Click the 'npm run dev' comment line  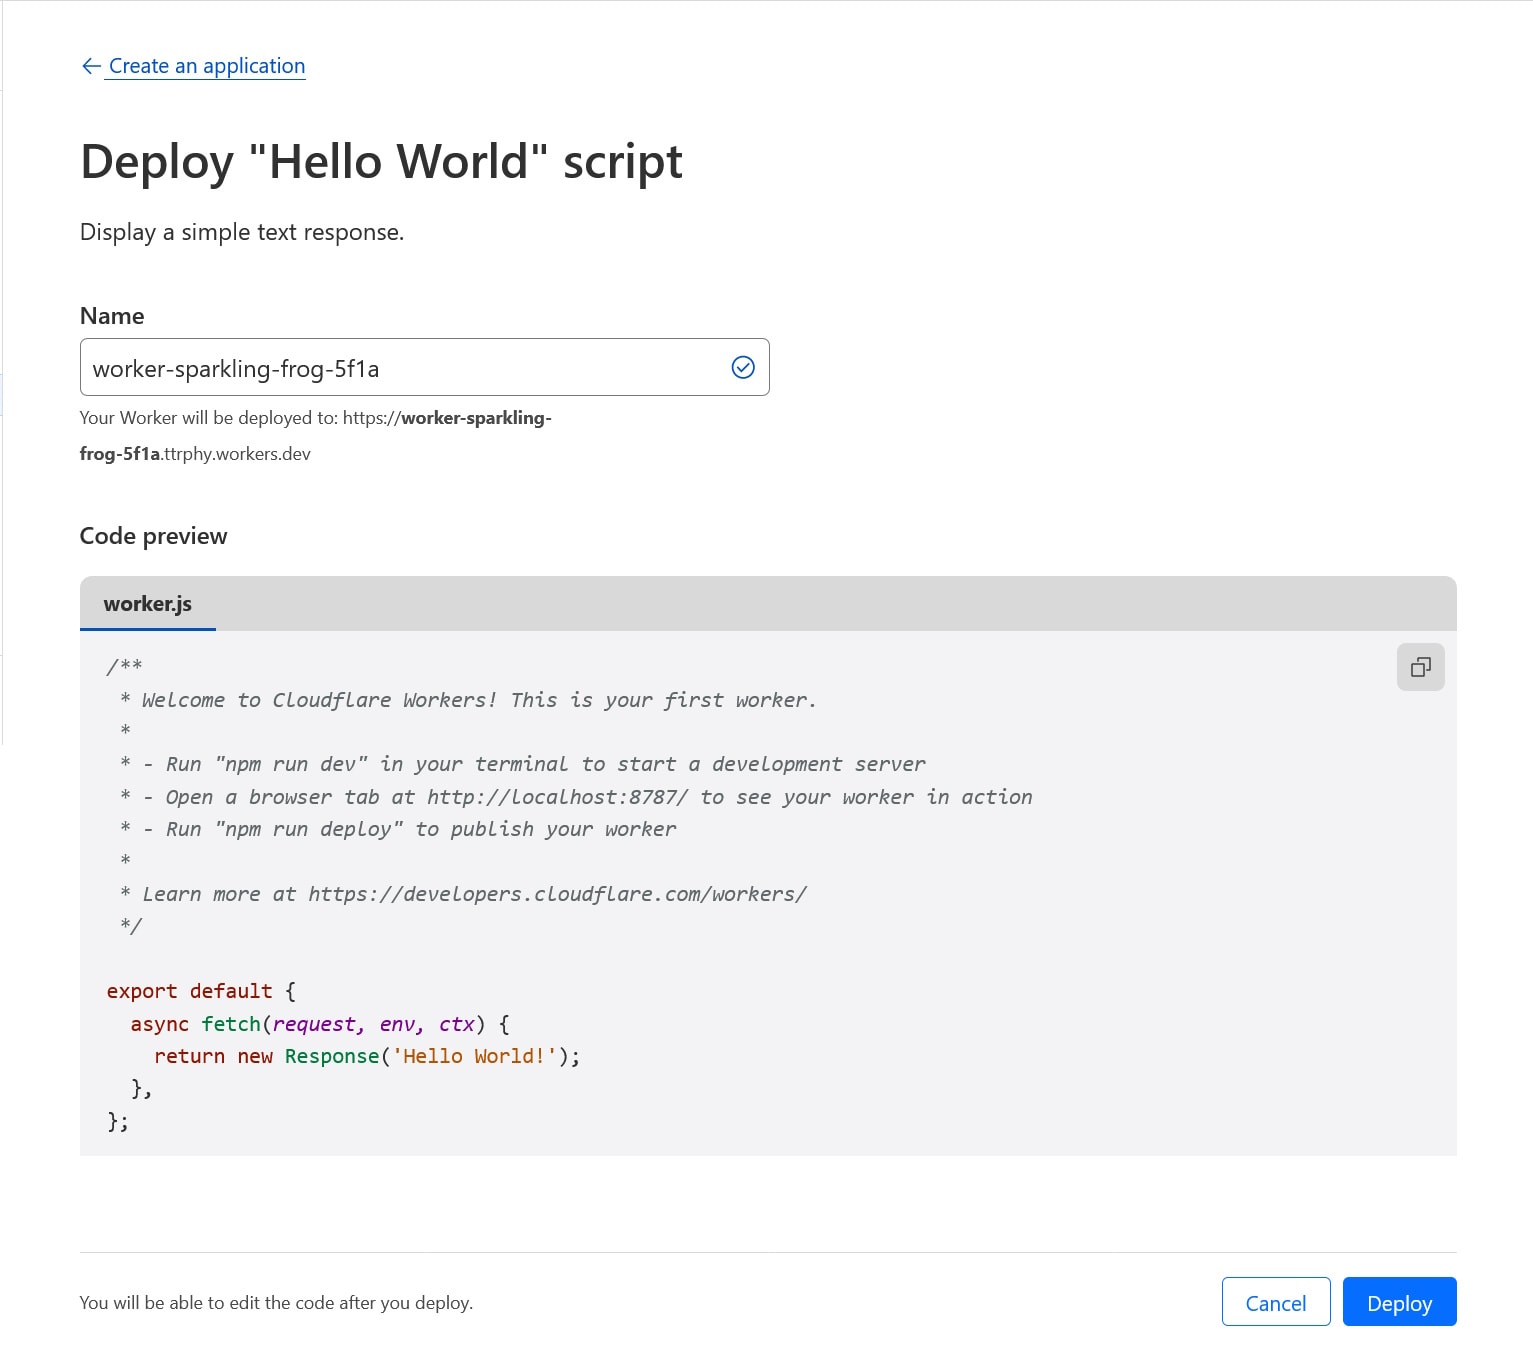click(x=523, y=764)
